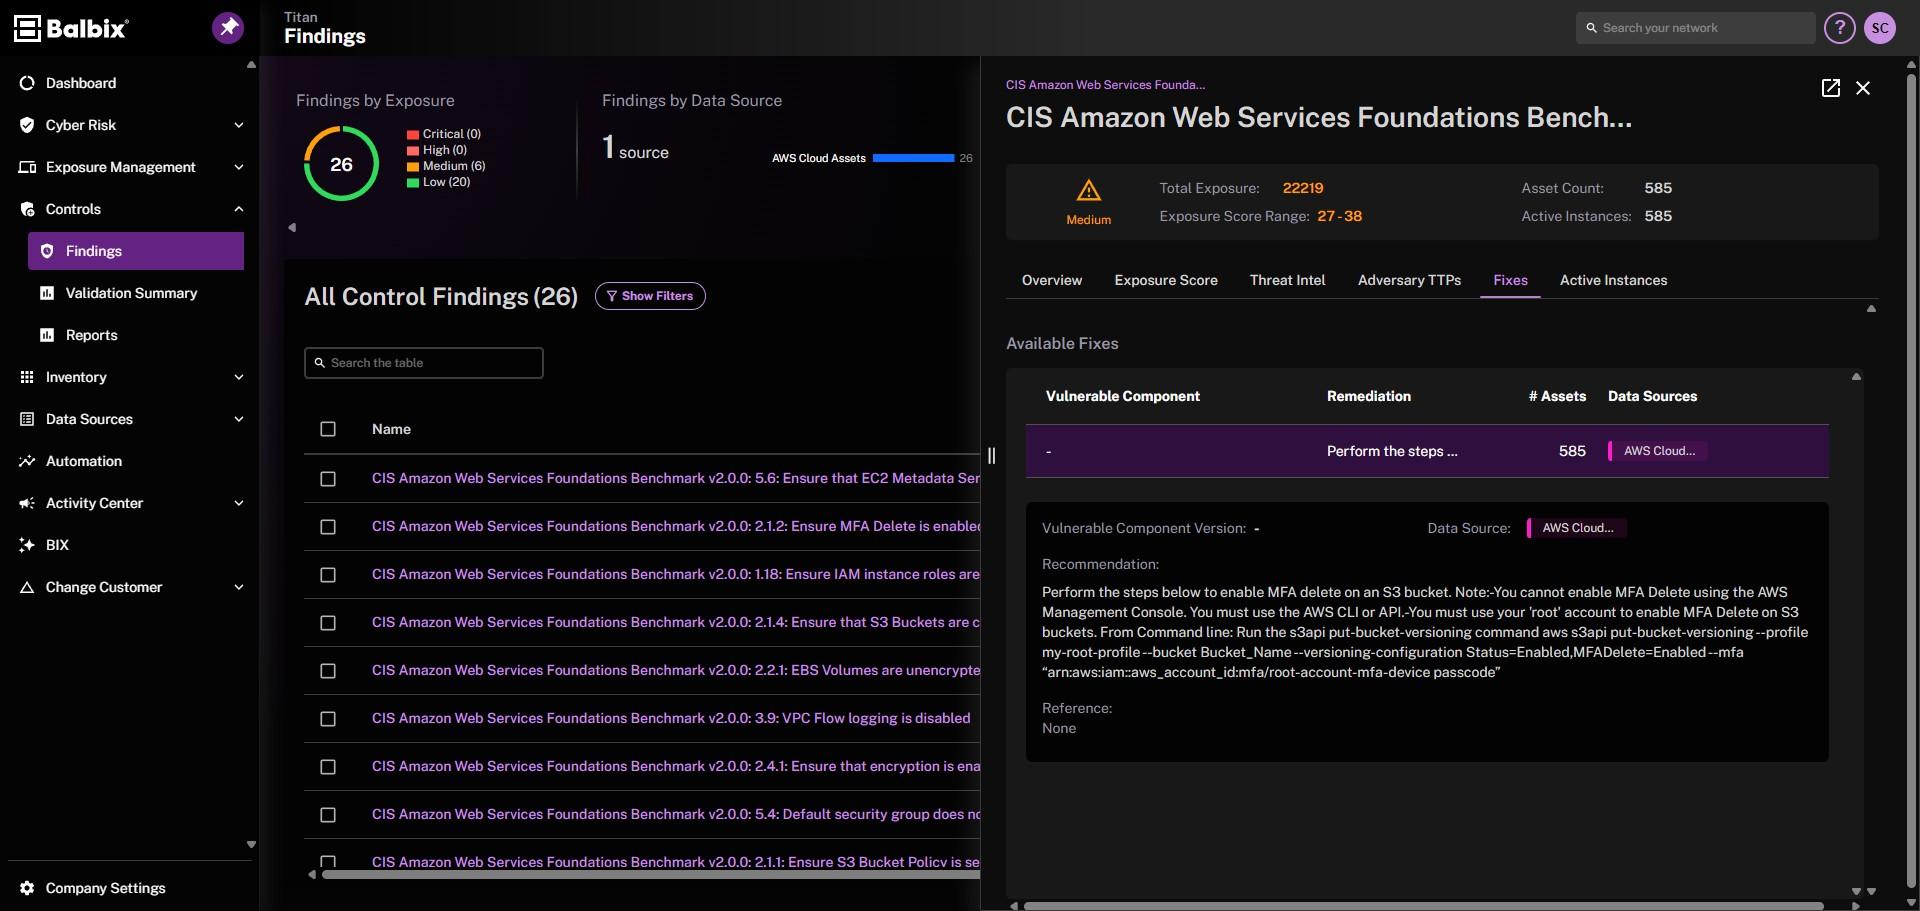Expand the Data Sources chevron
This screenshot has height=911, width=1920.
click(238, 419)
